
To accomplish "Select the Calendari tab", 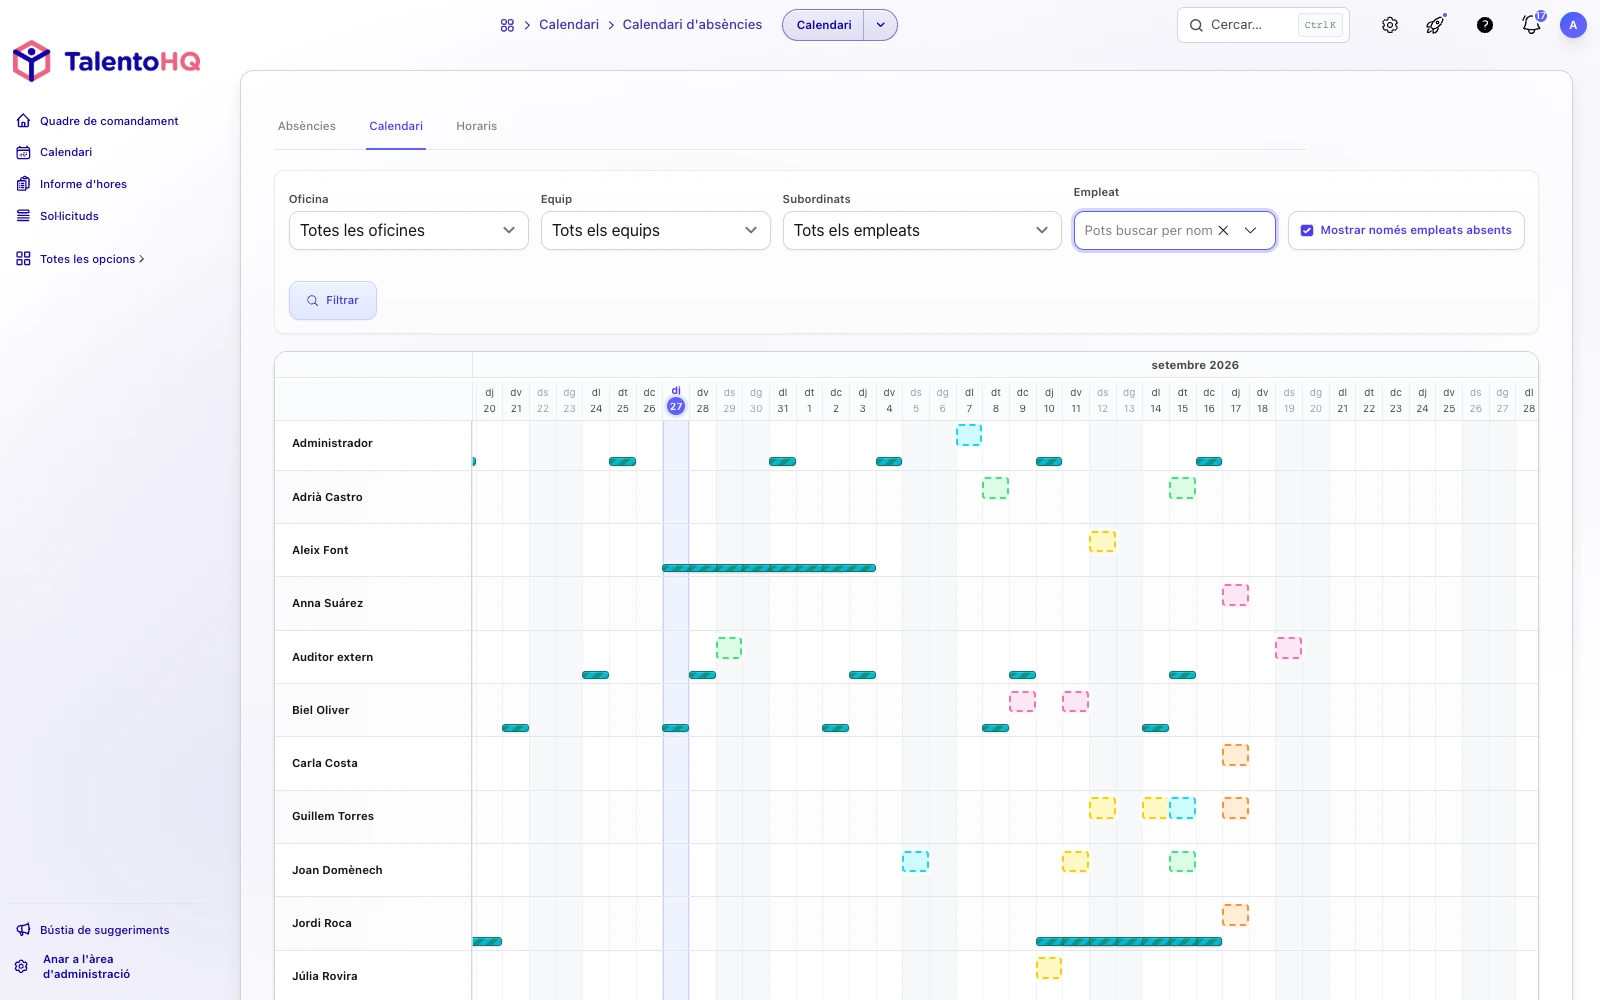I will [396, 126].
